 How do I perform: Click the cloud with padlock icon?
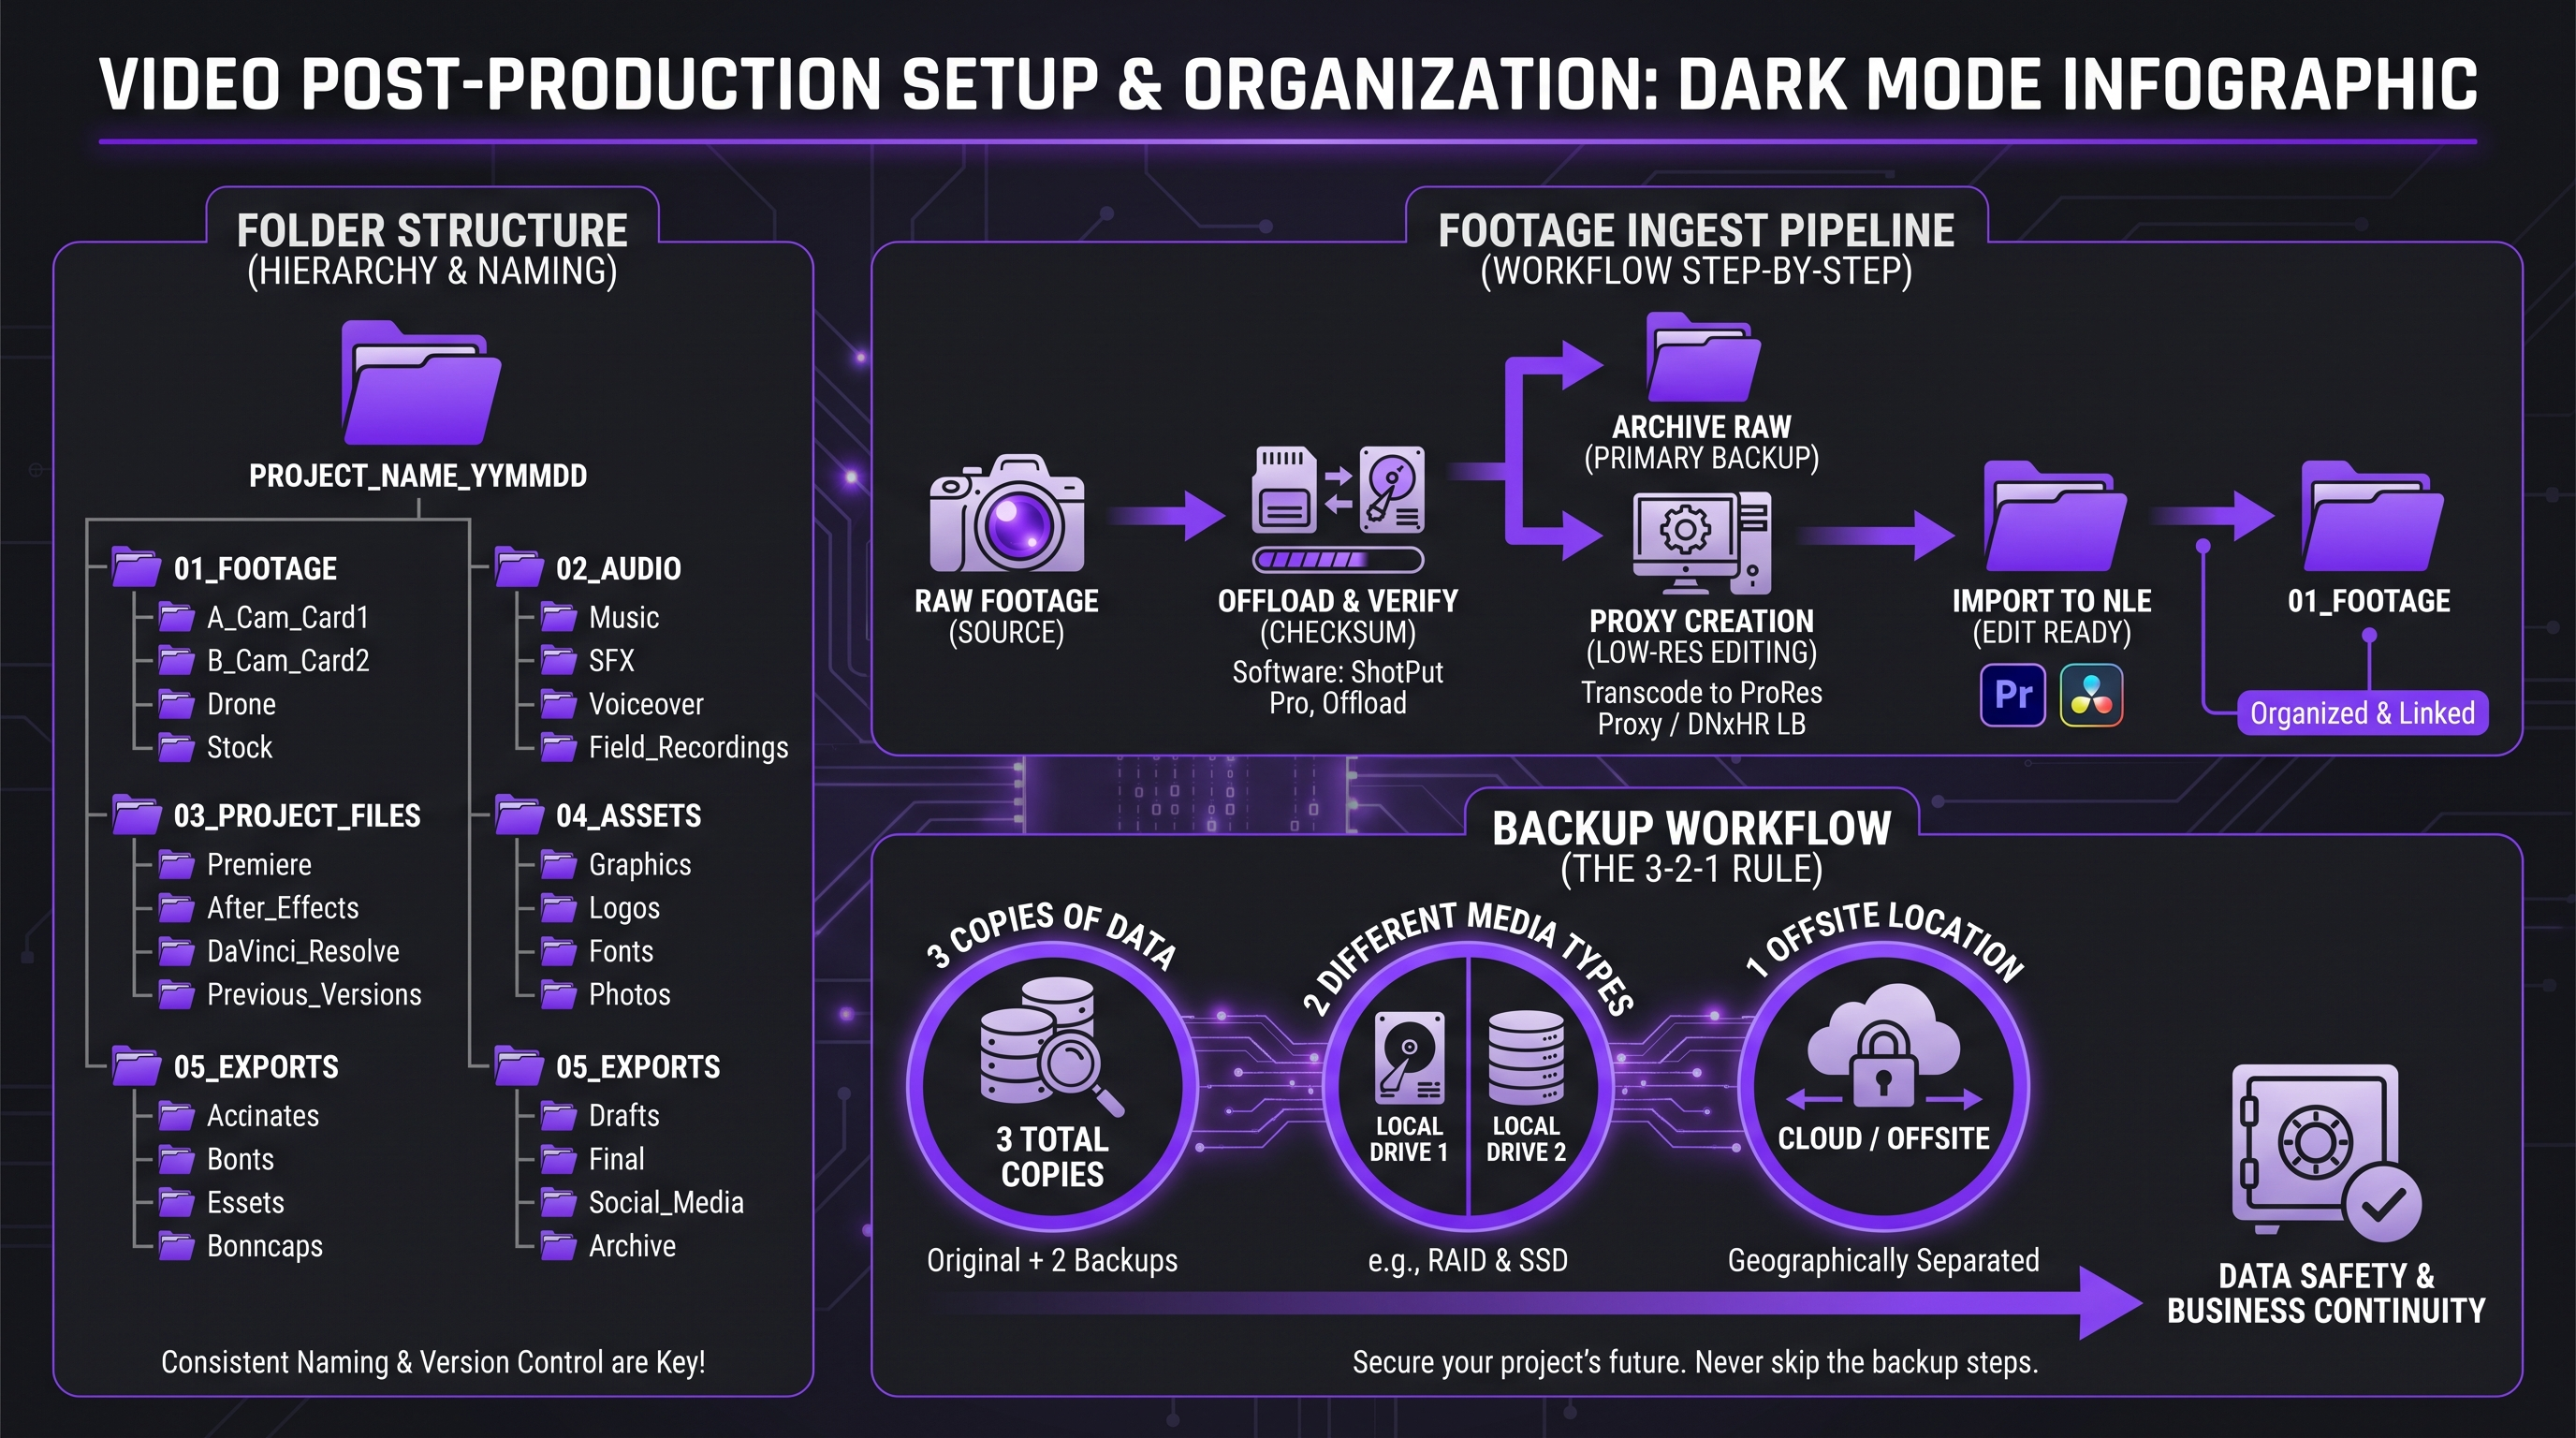coord(1883,1048)
